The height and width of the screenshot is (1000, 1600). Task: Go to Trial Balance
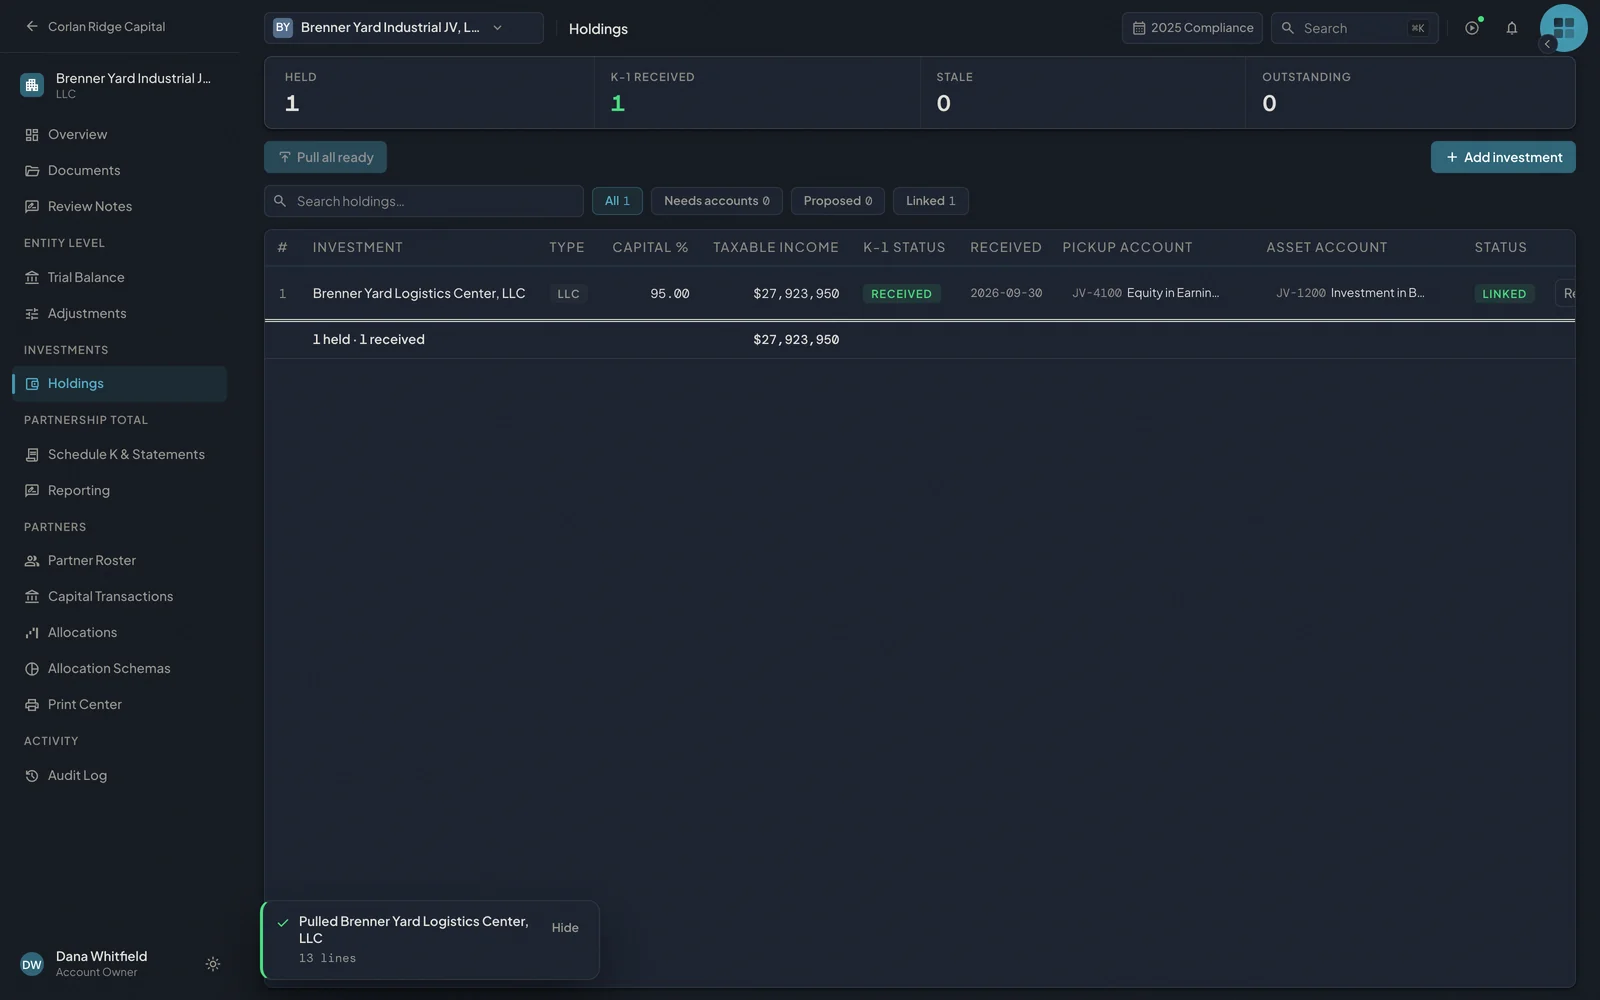click(x=119, y=278)
